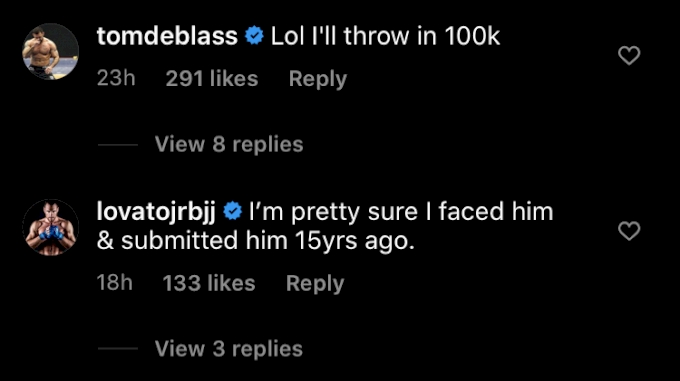680x381 pixels.
Task: Click the verified badge beside lovatojrbjj
Action: 232,211
